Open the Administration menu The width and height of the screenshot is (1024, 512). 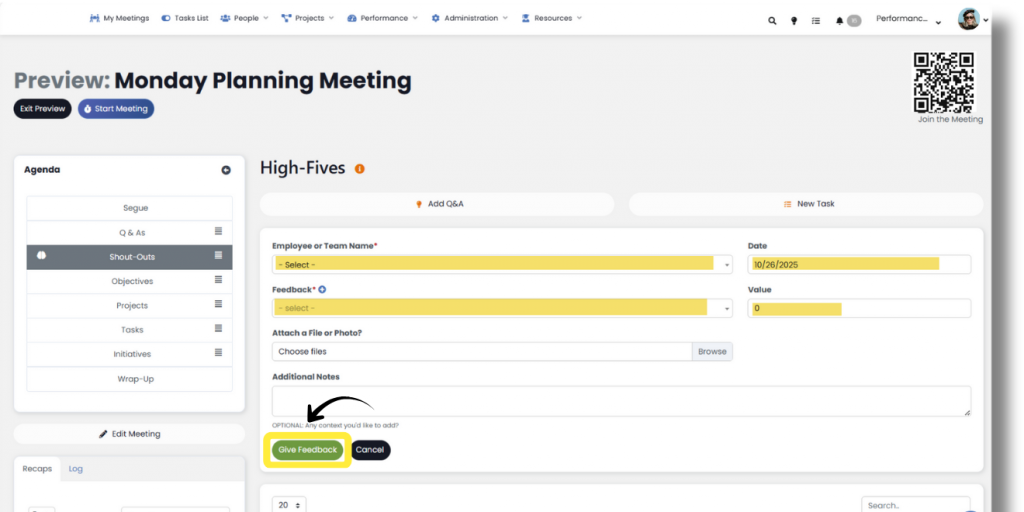[x=469, y=18]
